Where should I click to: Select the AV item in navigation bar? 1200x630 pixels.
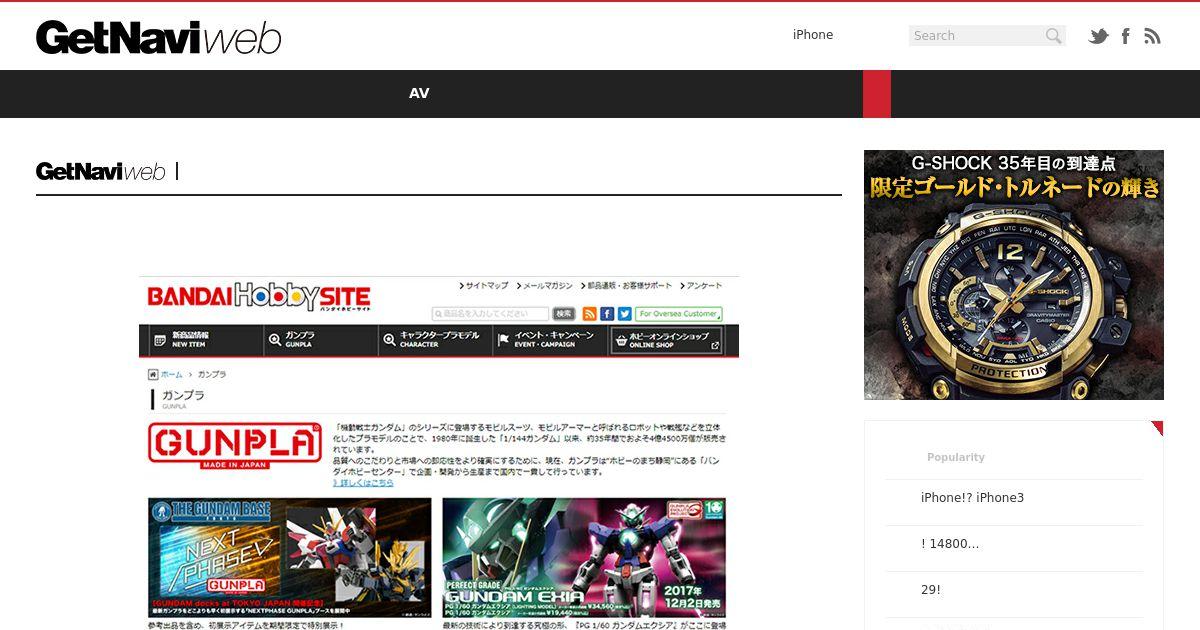click(419, 93)
